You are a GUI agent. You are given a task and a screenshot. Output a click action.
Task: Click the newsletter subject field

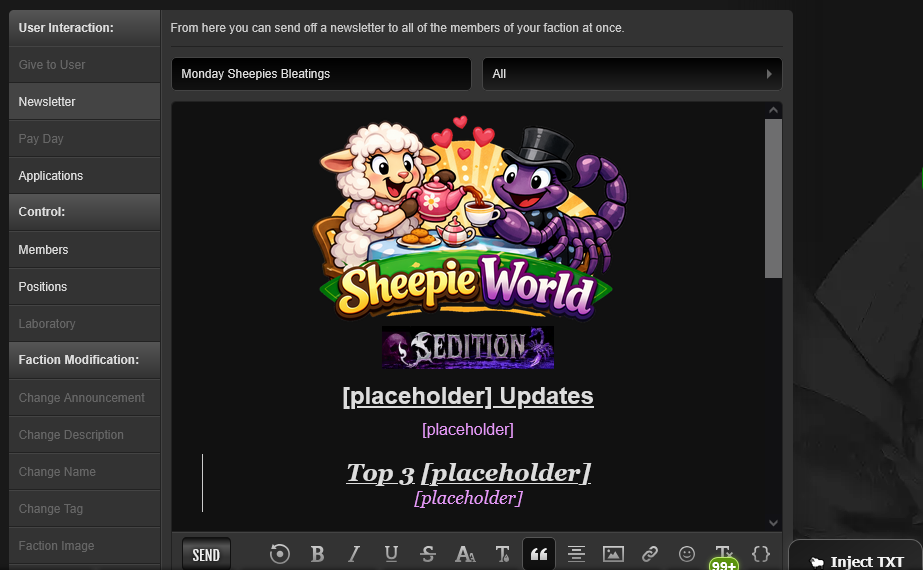click(321, 74)
